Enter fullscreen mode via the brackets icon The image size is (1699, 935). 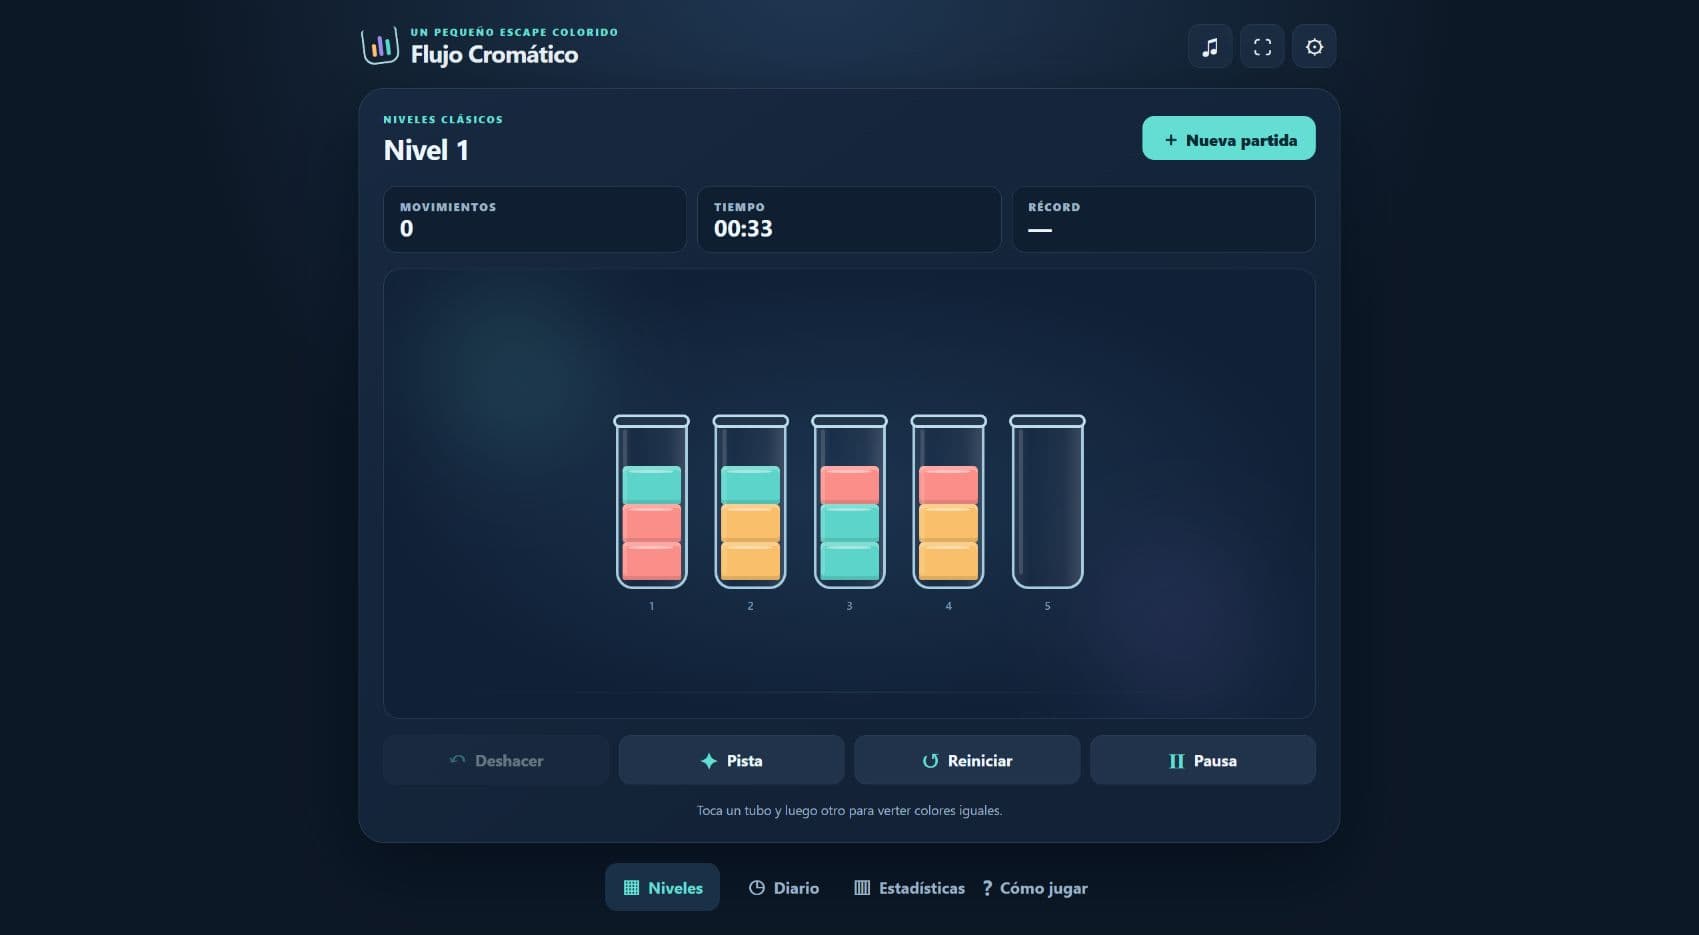coord(1262,47)
